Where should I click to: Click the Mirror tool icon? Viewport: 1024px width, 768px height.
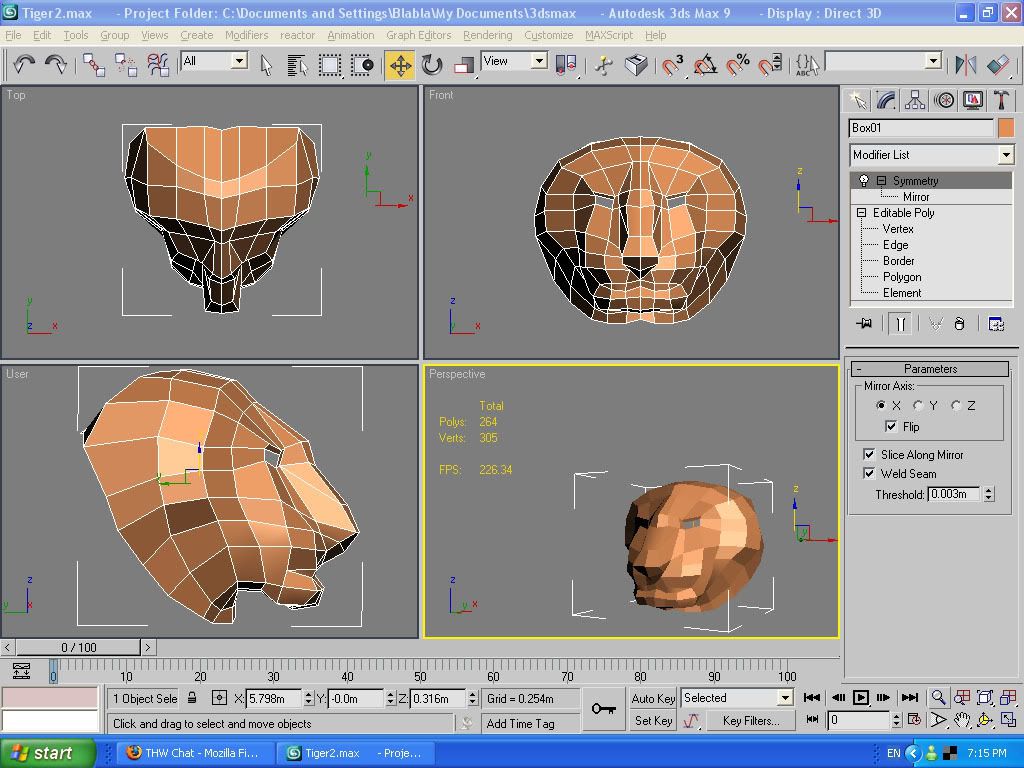point(965,65)
